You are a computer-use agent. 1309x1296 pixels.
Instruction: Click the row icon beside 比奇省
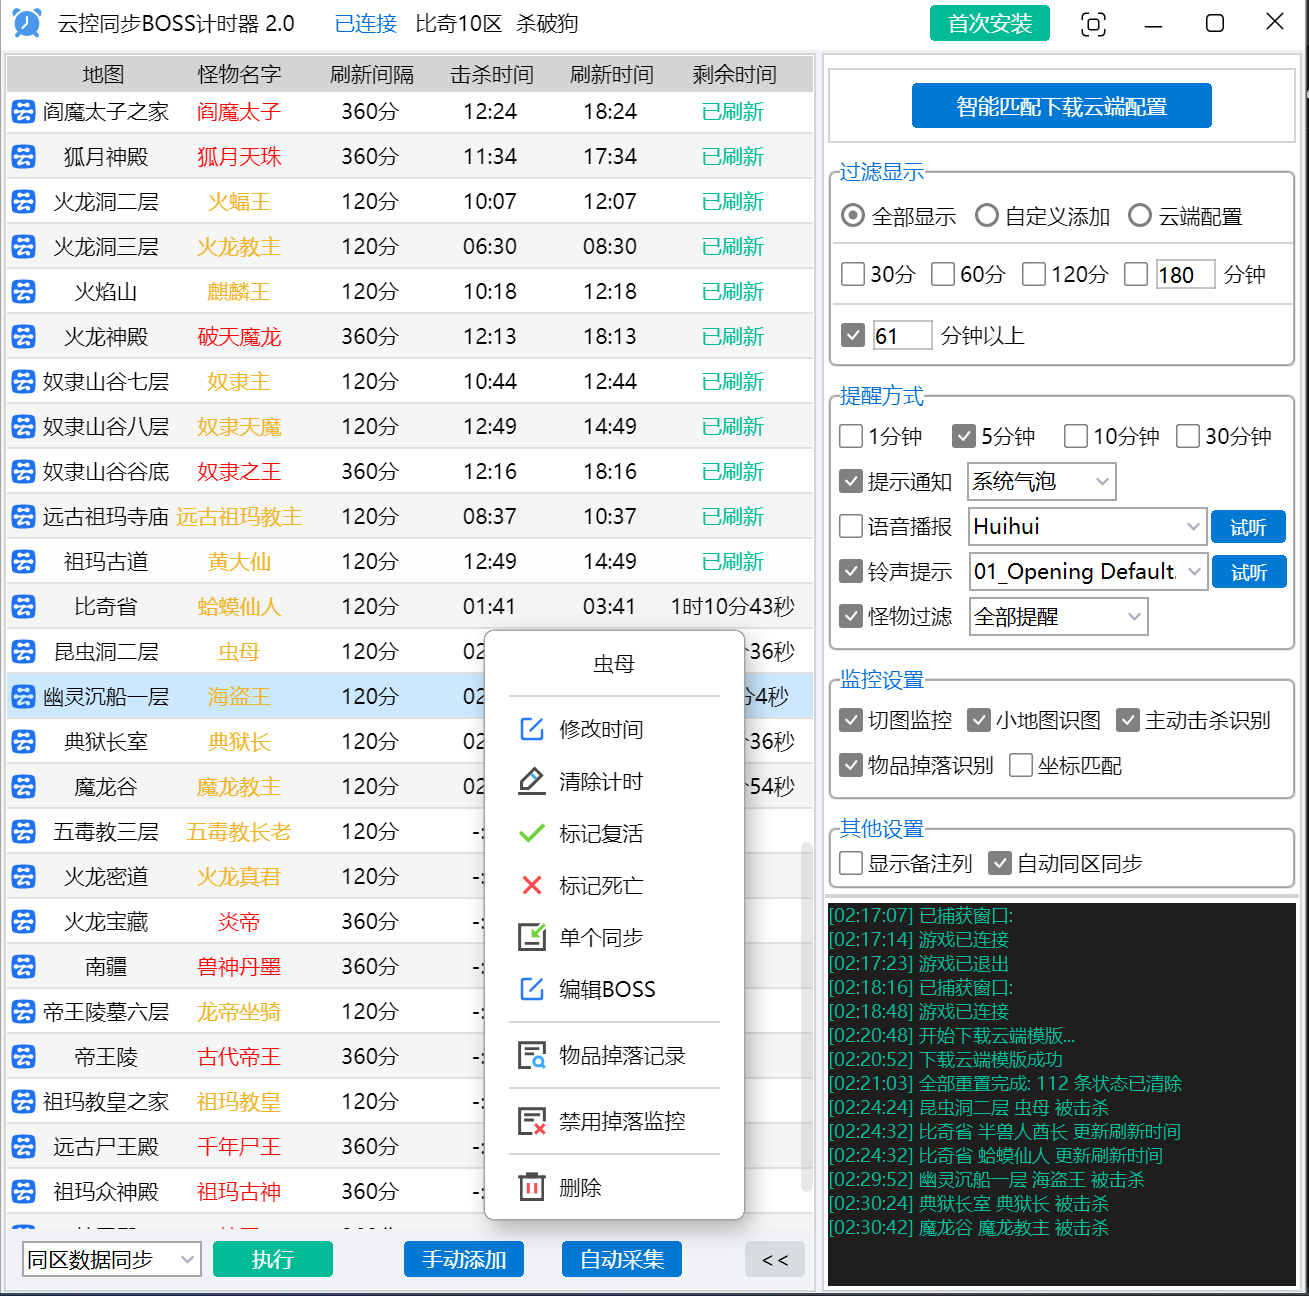pos(23,607)
